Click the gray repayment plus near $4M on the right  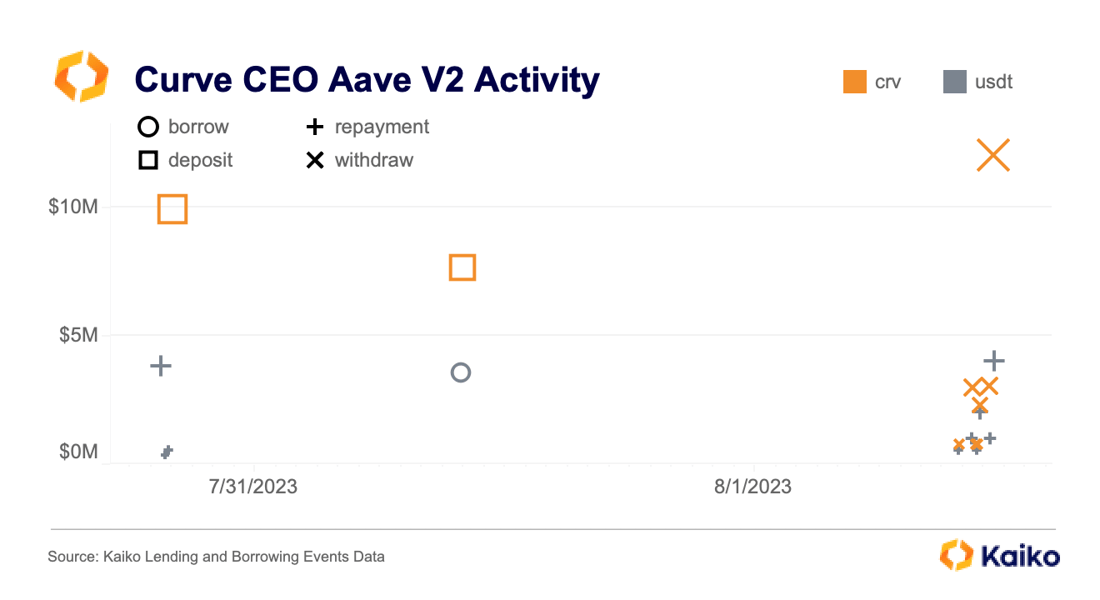[x=994, y=361]
